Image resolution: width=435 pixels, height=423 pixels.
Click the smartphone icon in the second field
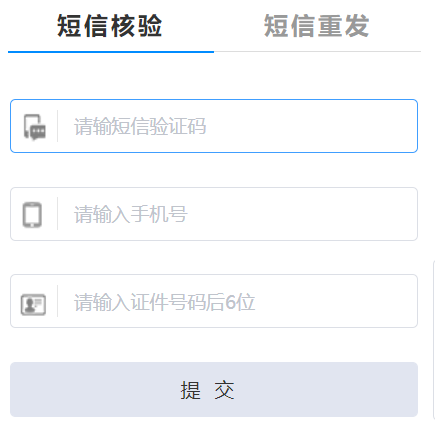[32, 215]
